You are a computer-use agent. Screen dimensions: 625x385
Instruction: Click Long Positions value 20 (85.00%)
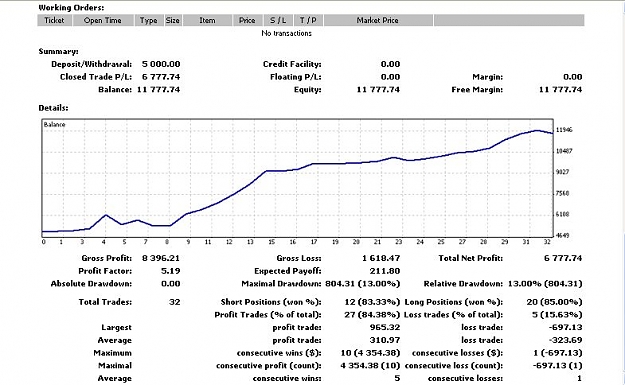(554, 302)
